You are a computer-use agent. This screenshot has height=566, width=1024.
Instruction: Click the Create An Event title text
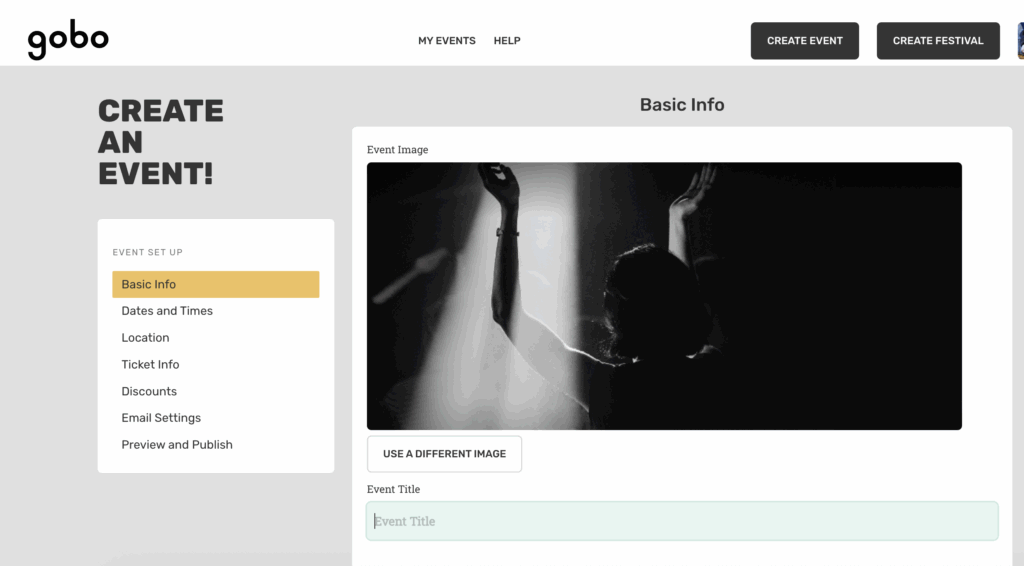pyautogui.click(x=161, y=142)
